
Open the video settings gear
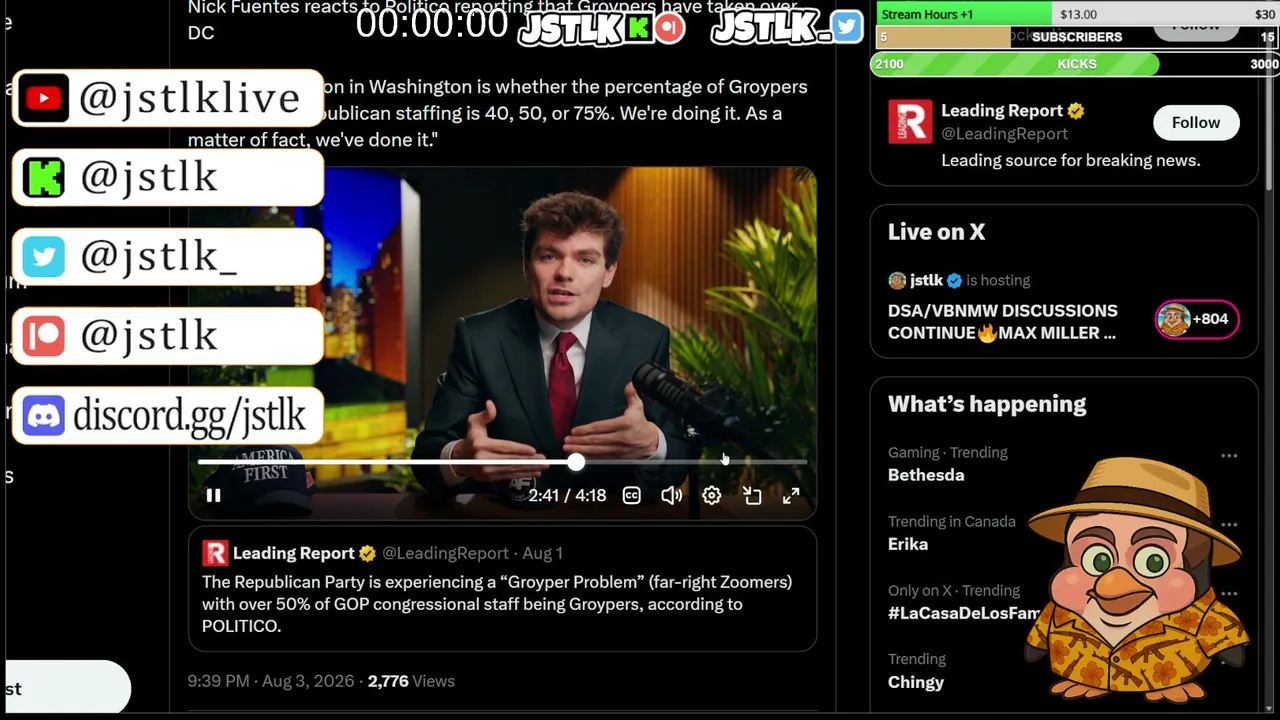pyautogui.click(x=712, y=495)
